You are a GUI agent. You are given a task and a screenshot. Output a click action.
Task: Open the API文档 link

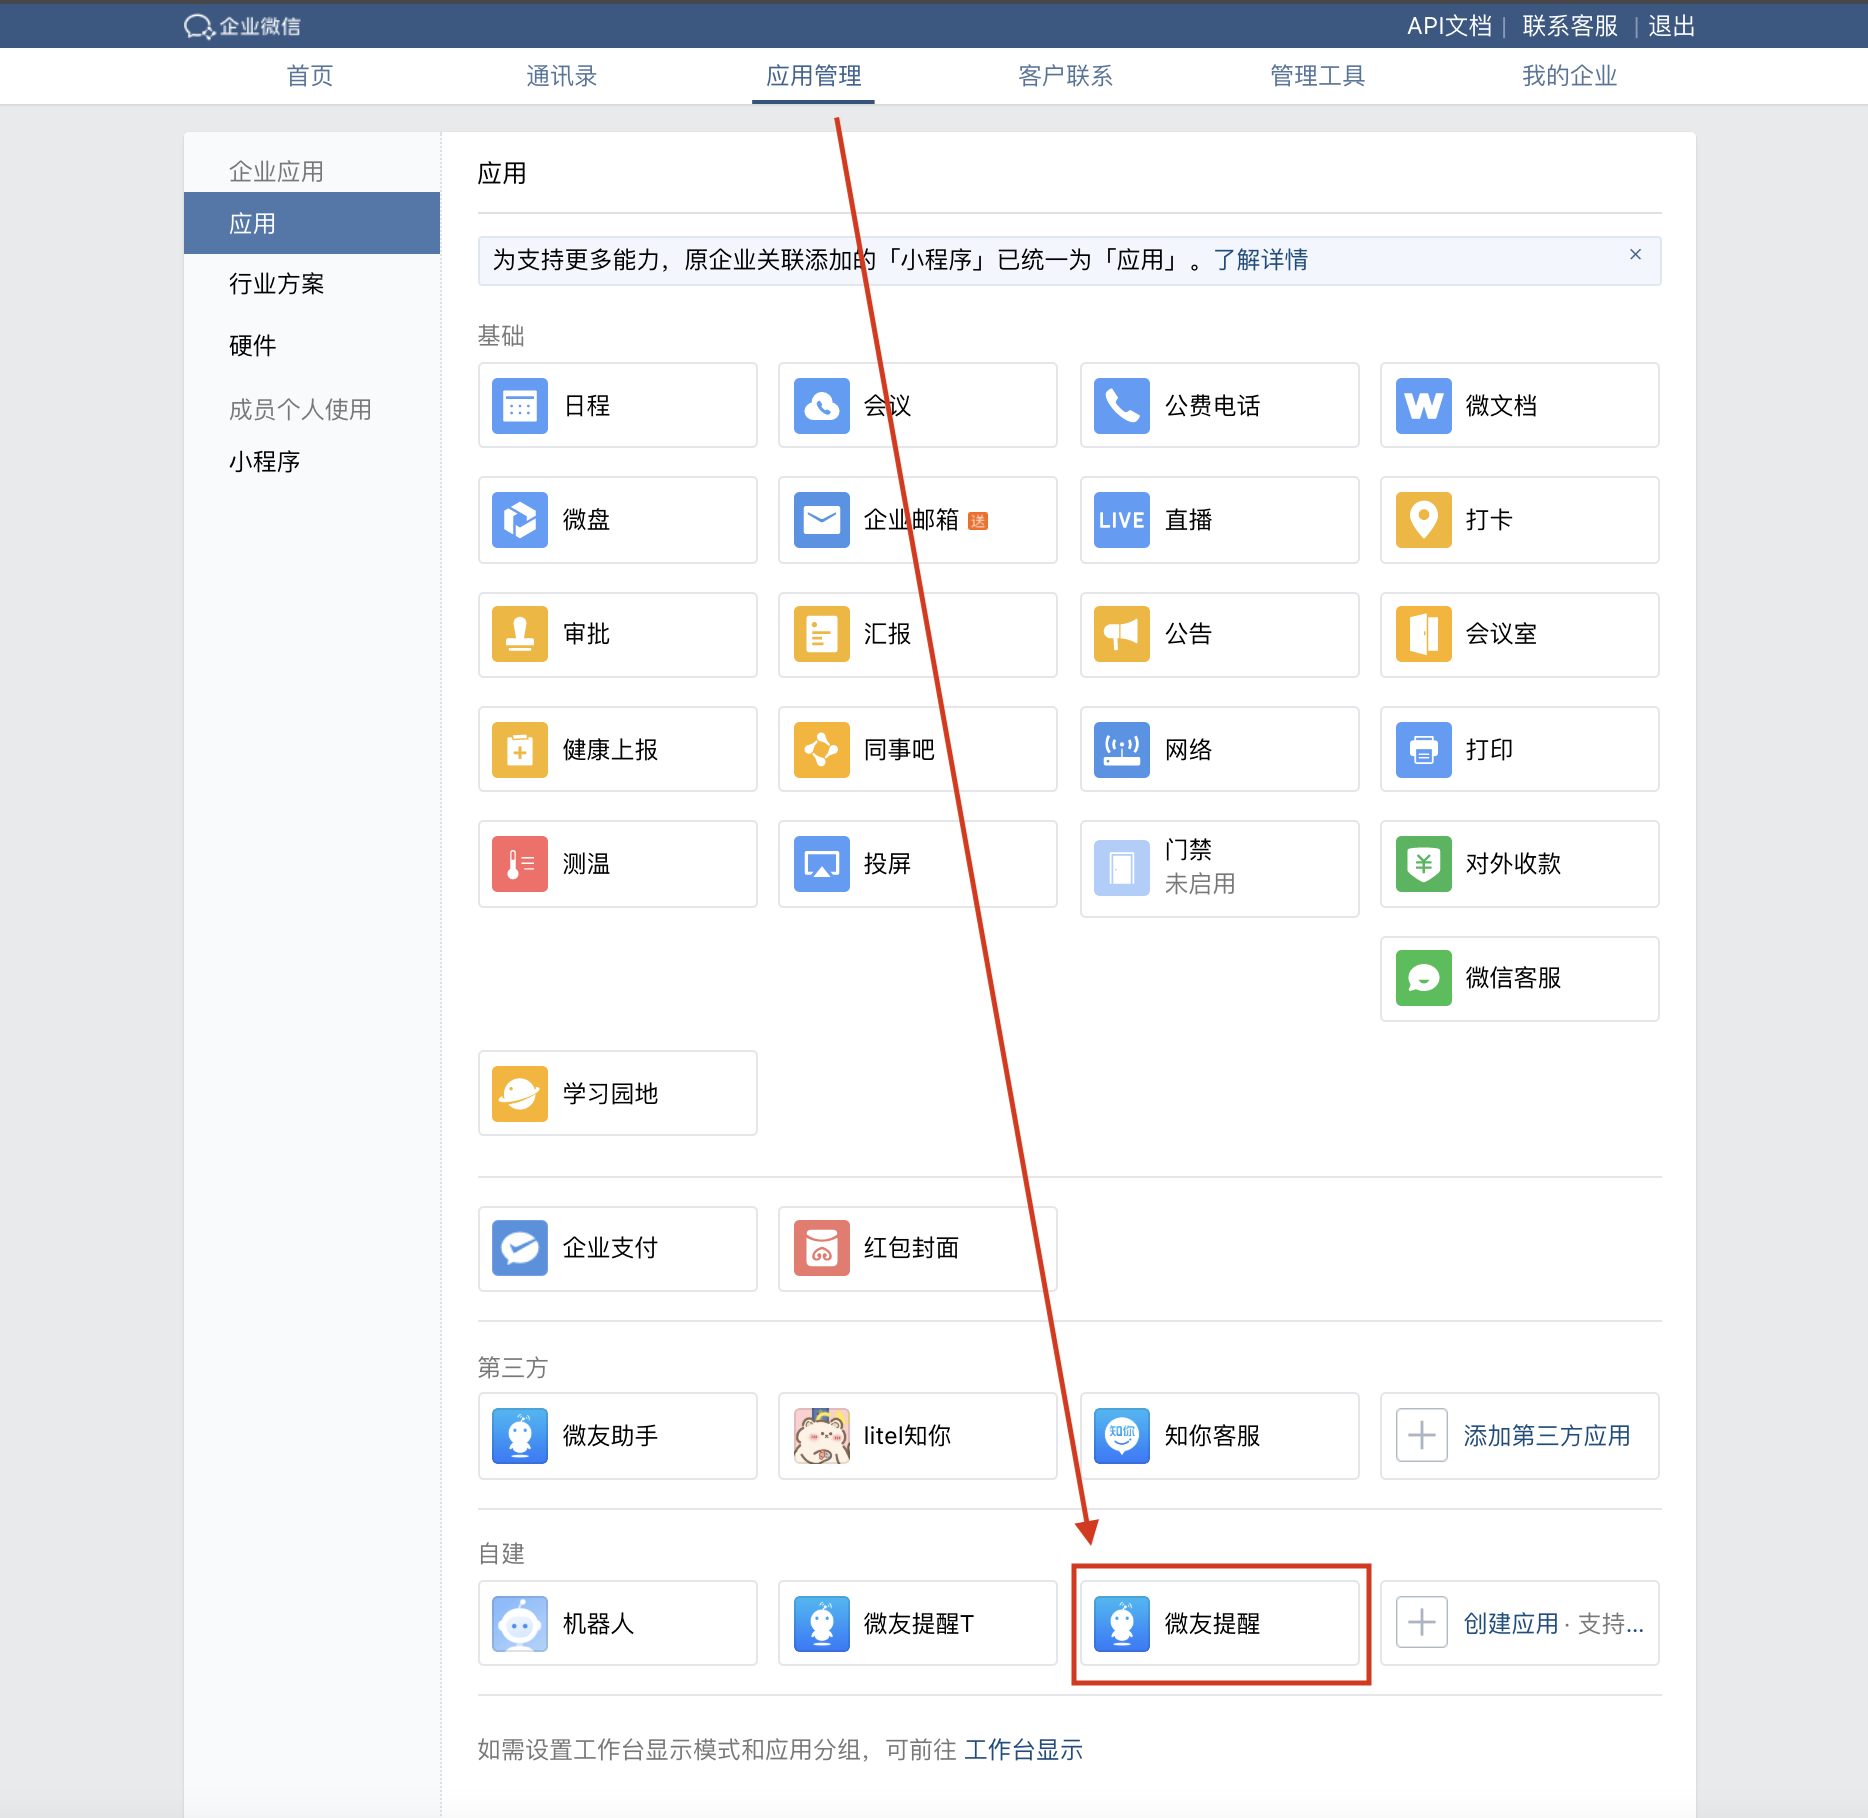(1449, 26)
